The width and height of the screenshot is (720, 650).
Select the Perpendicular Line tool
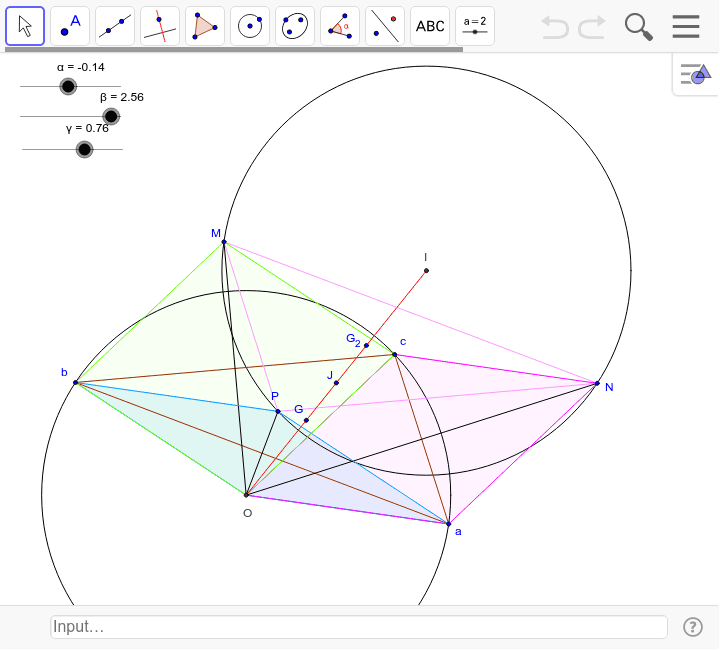point(160,26)
